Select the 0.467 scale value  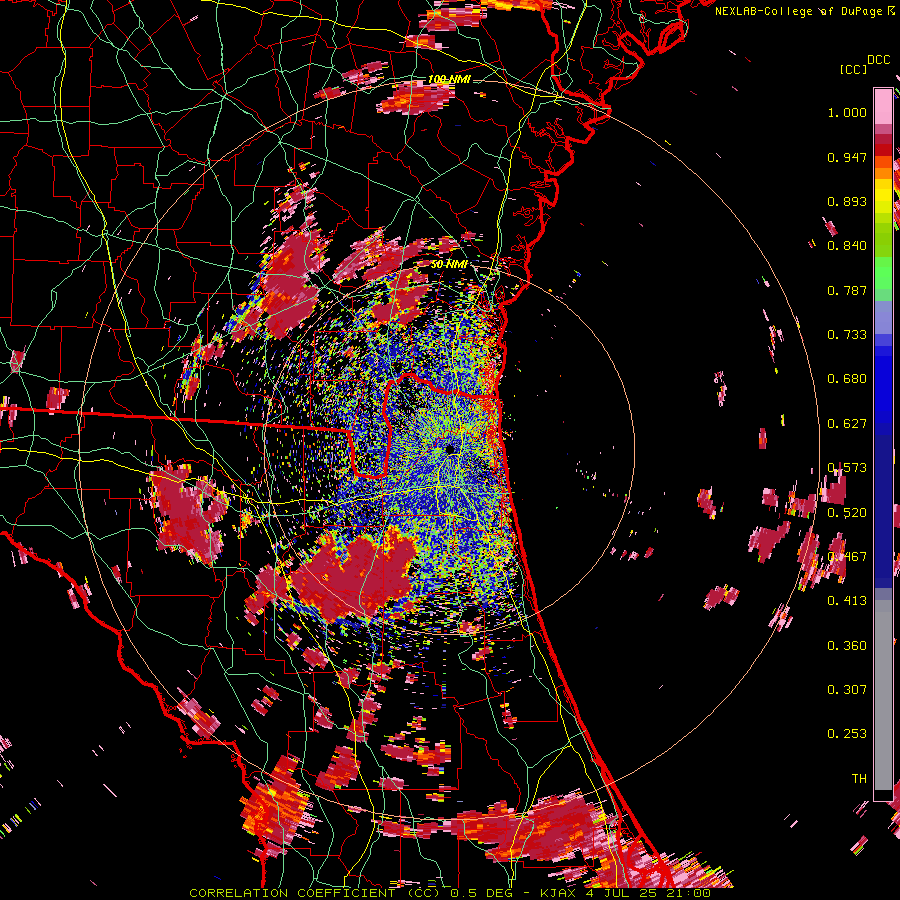click(x=847, y=557)
